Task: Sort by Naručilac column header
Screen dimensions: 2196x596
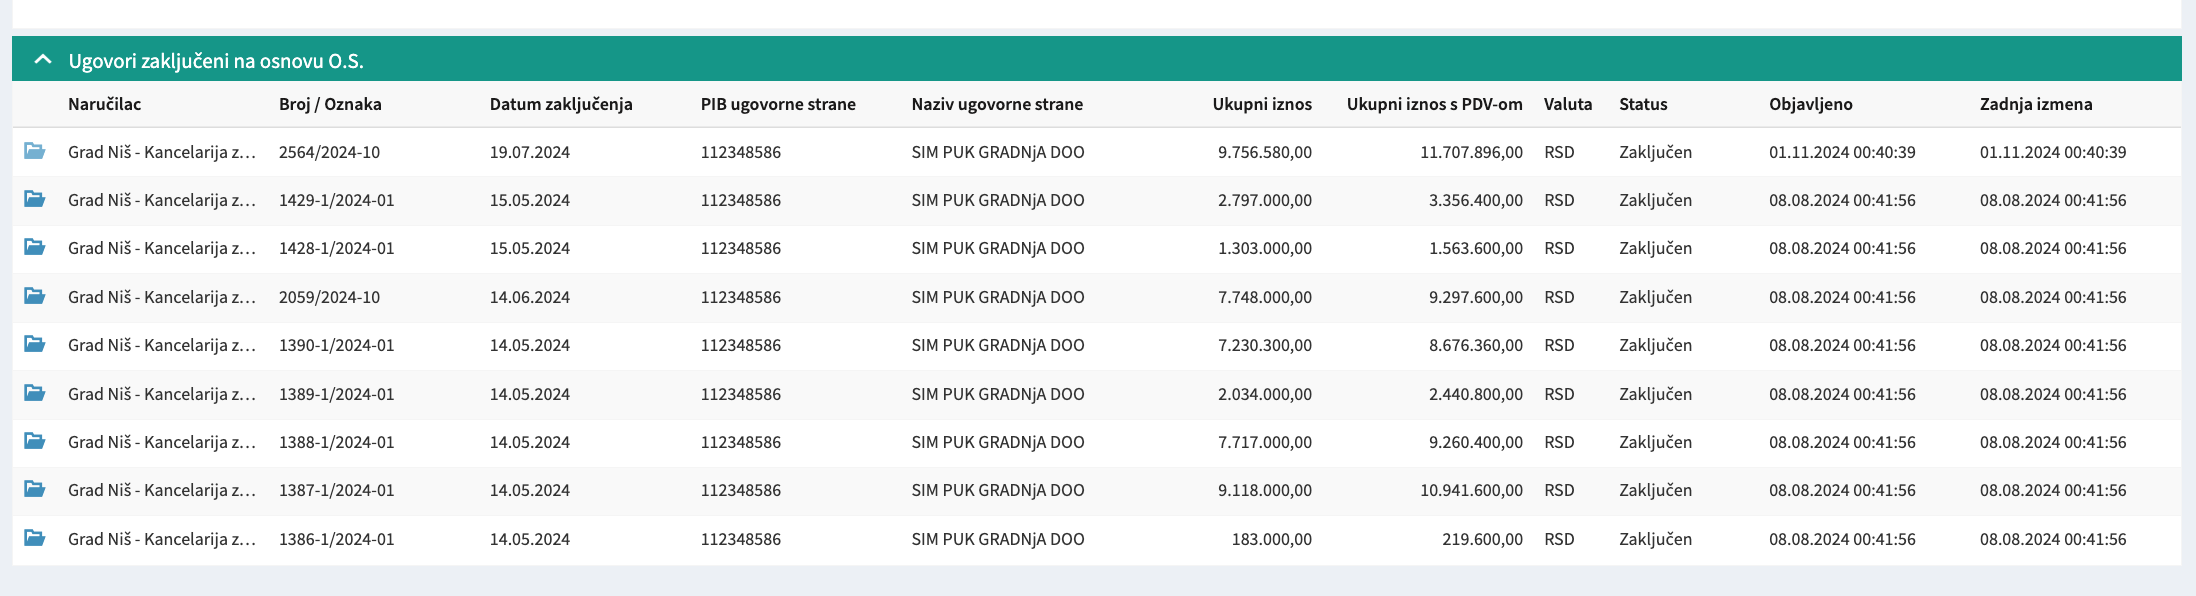Action: (x=104, y=104)
